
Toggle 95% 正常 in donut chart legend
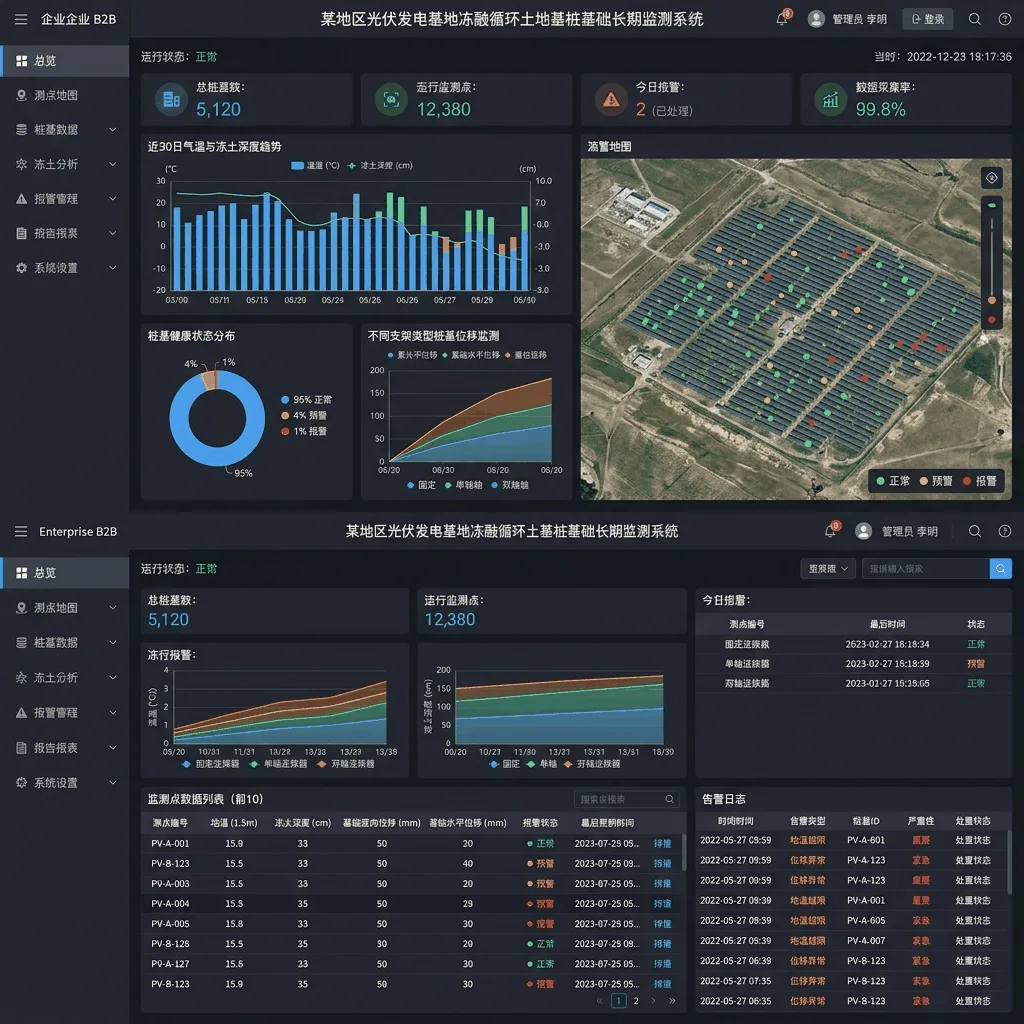coord(306,400)
